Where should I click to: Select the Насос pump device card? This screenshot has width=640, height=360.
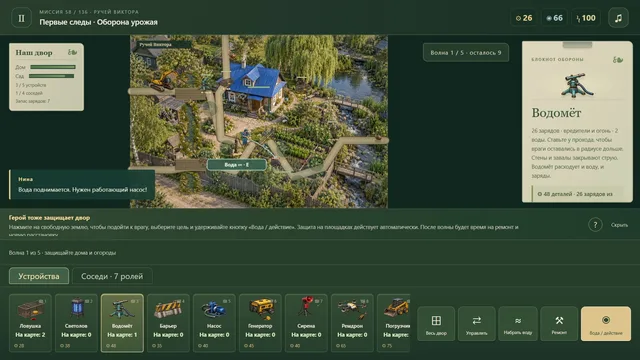coord(214,322)
